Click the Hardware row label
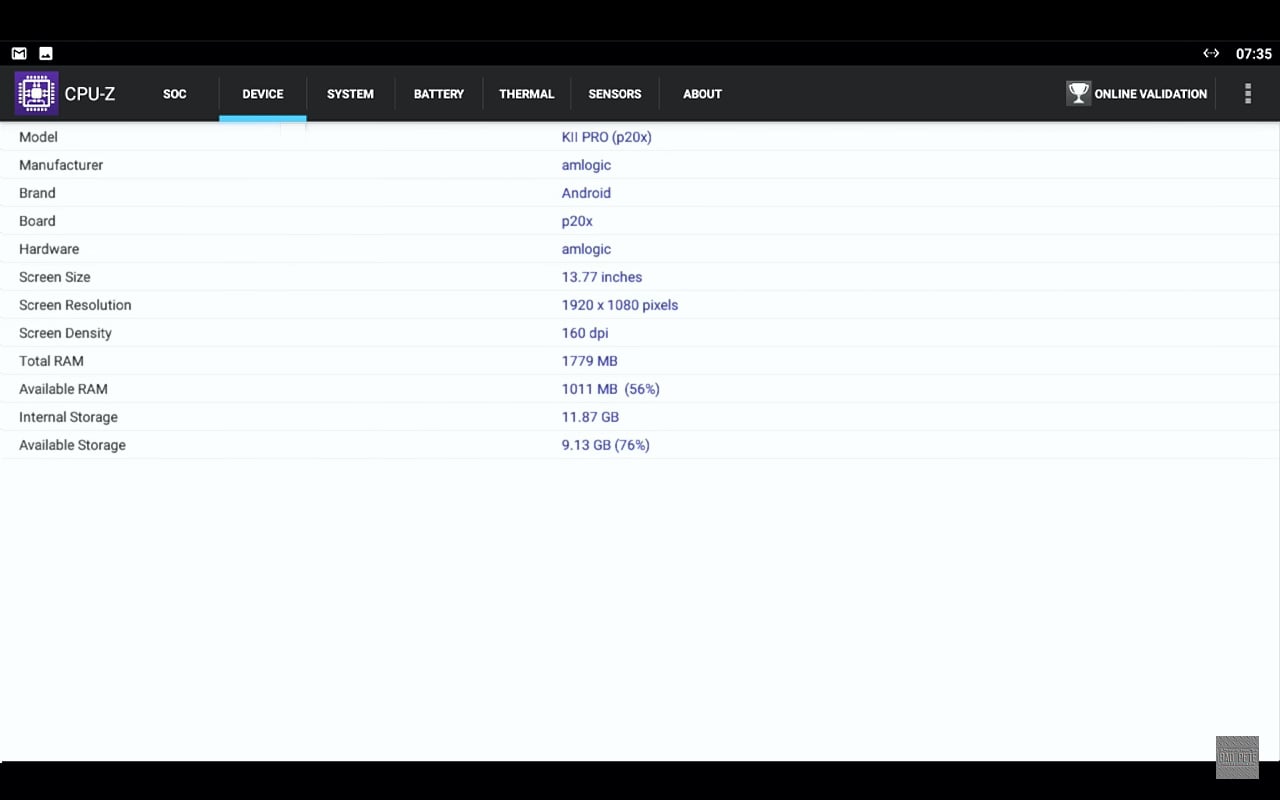This screenshot has height=800, width=1280. pyautogui.click(x=49, y=249)
